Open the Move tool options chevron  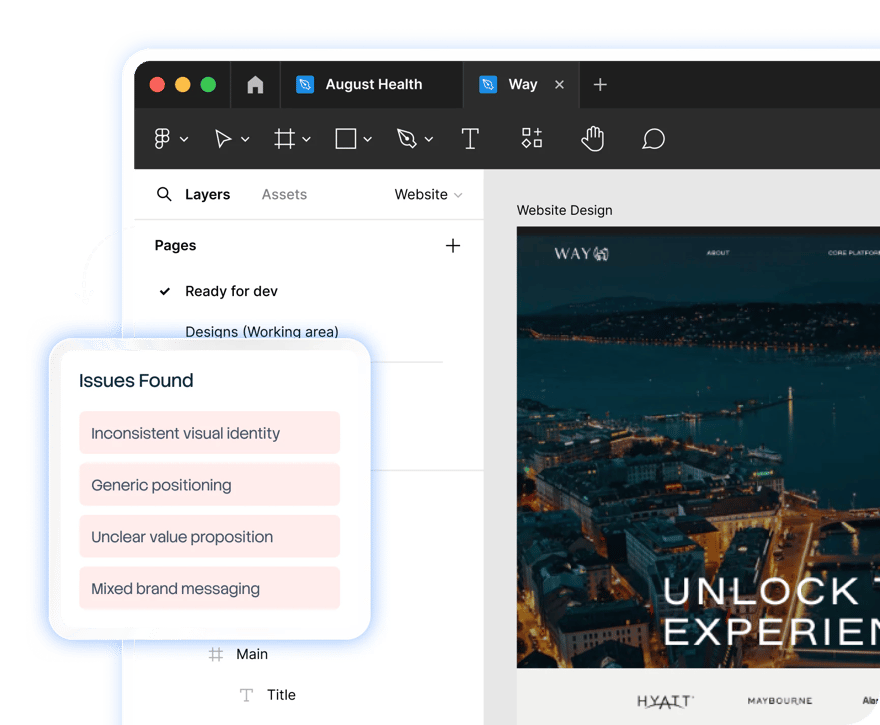[x=245, y=139]
